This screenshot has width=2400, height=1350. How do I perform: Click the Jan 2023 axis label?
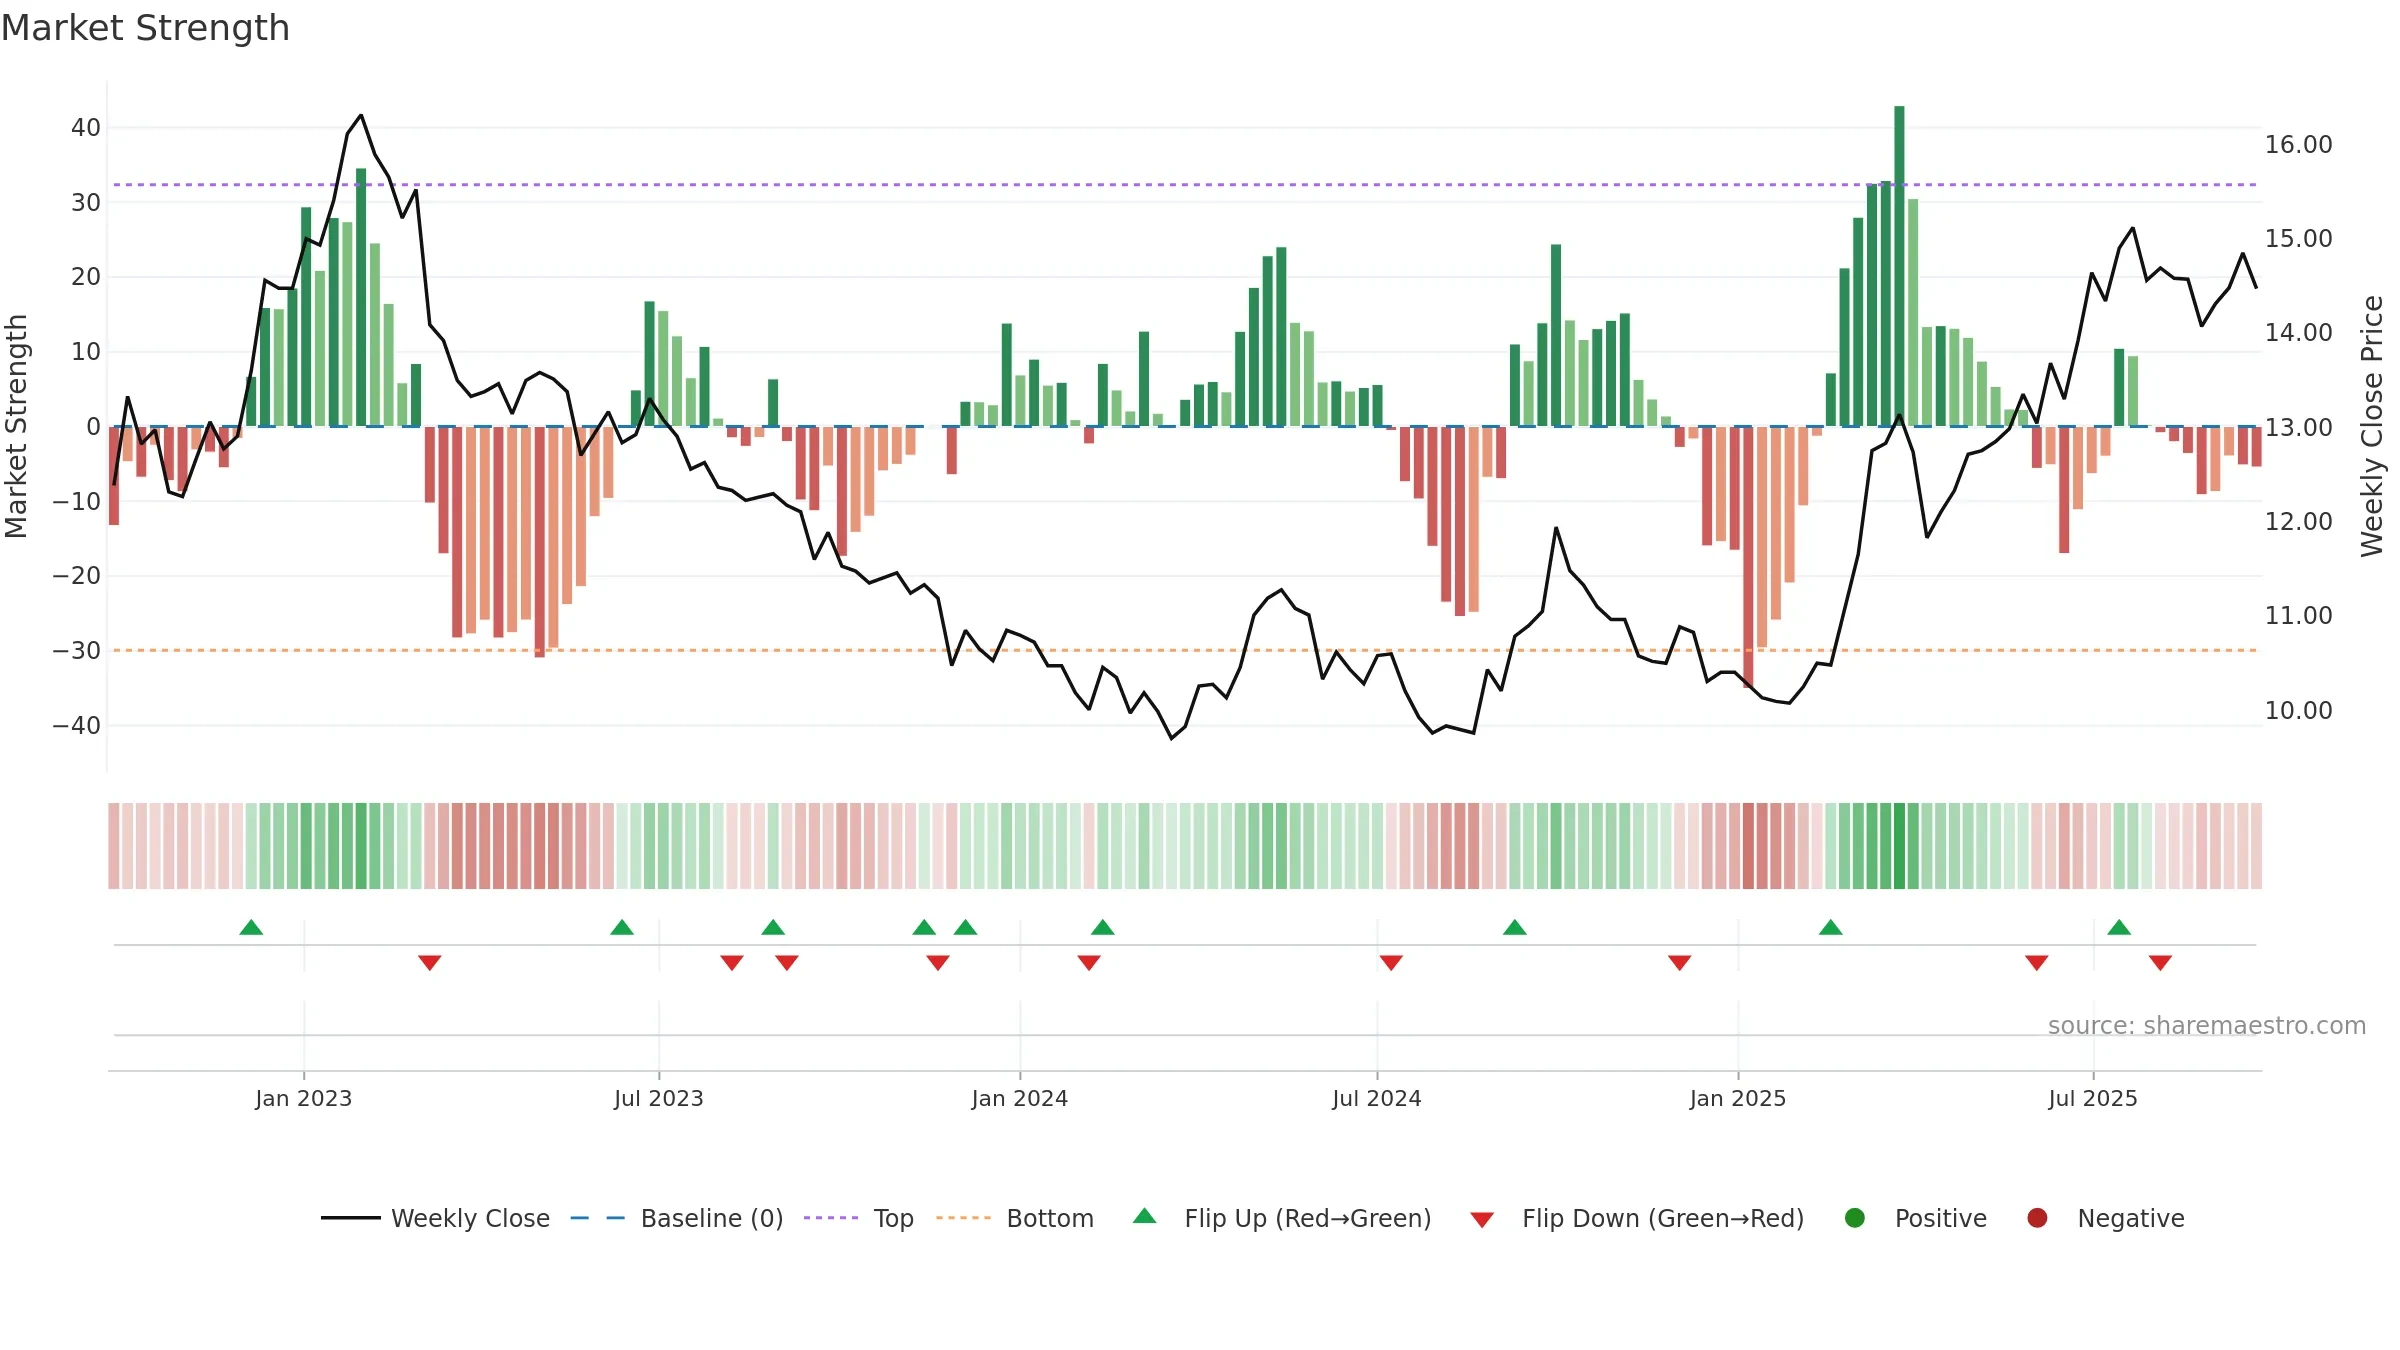[x=304, y=1098]
